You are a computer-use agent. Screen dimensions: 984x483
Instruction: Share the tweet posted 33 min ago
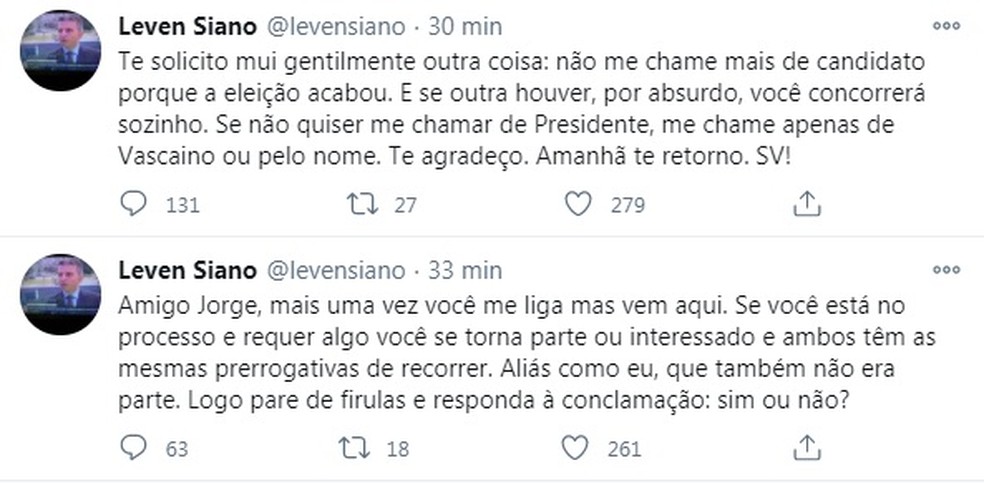tap(806, 448)
